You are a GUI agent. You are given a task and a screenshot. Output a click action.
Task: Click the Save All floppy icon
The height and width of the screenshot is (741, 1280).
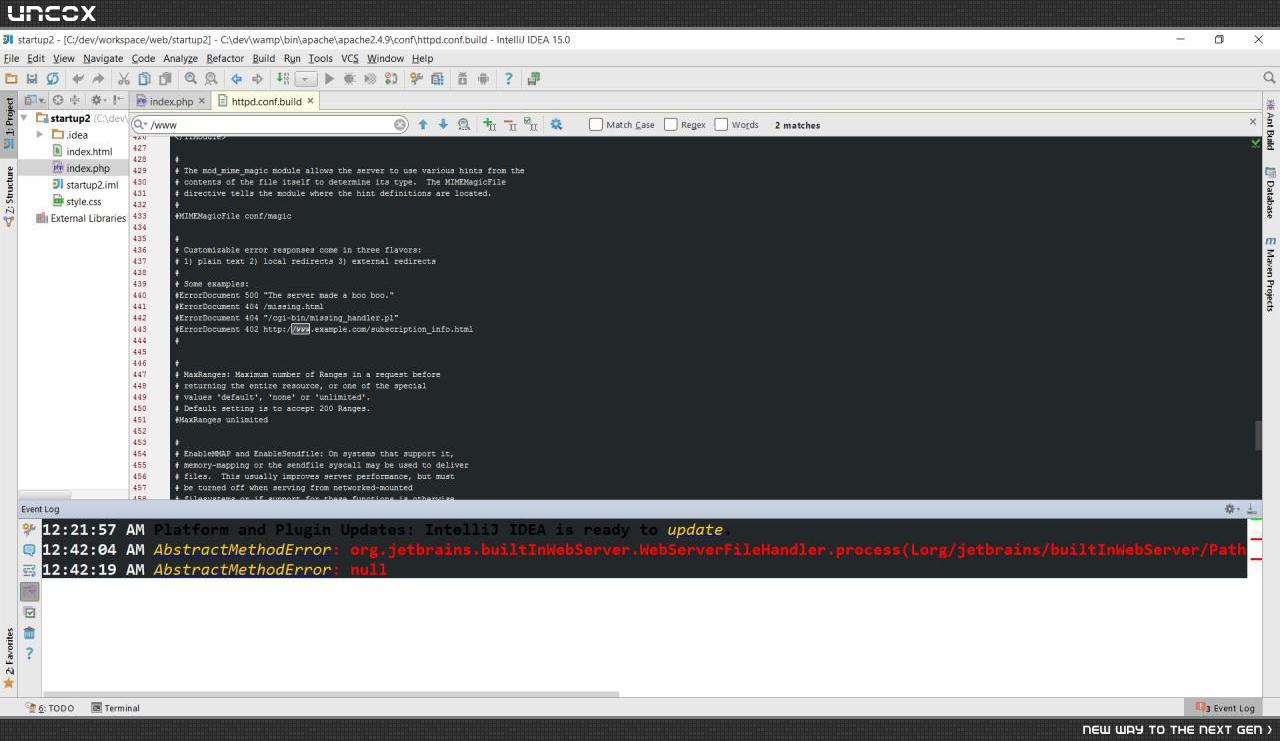point(32,78)
